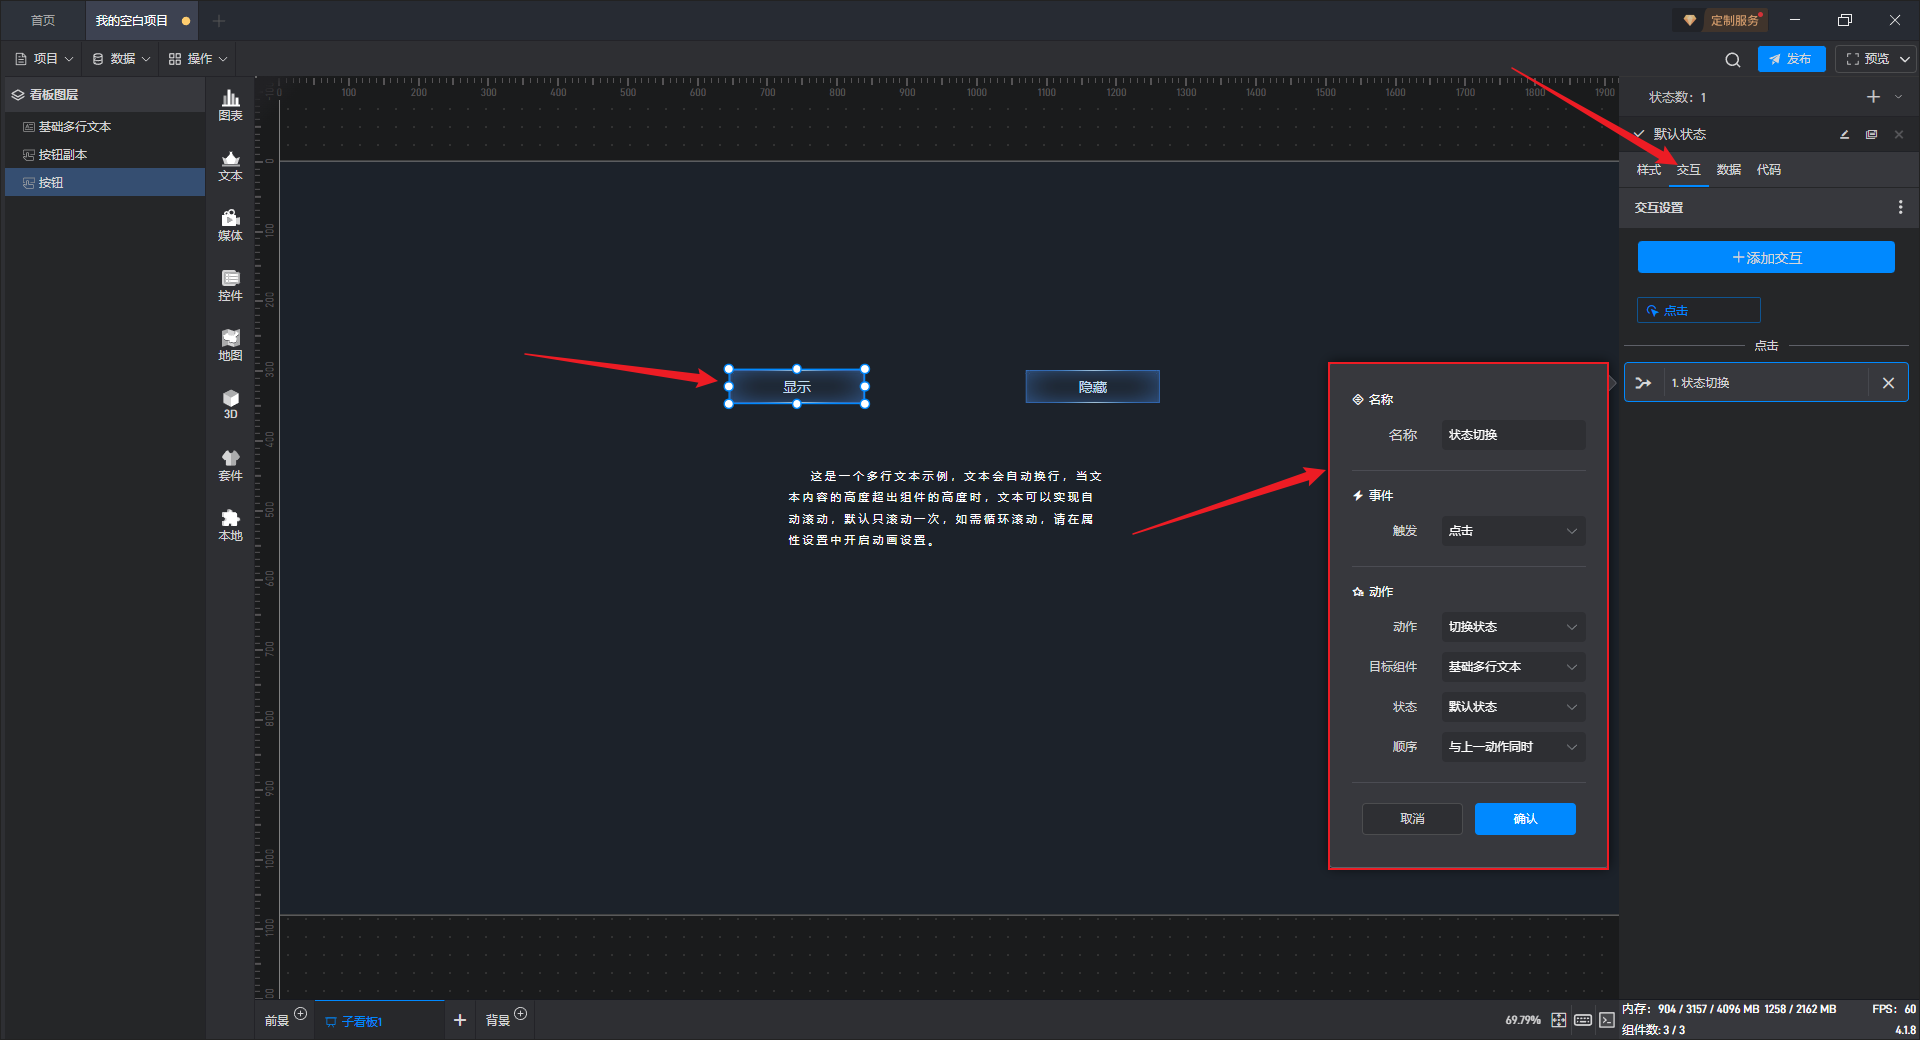The width and height of the screenshot is (1920, 1040).
Task: Open the 媒体 media component category
Action: pos(230,226)
